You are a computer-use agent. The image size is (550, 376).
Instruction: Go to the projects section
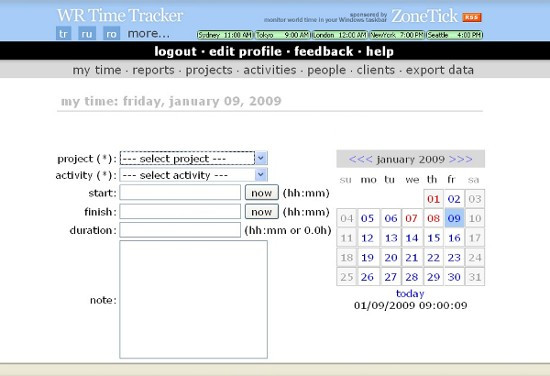209,70
